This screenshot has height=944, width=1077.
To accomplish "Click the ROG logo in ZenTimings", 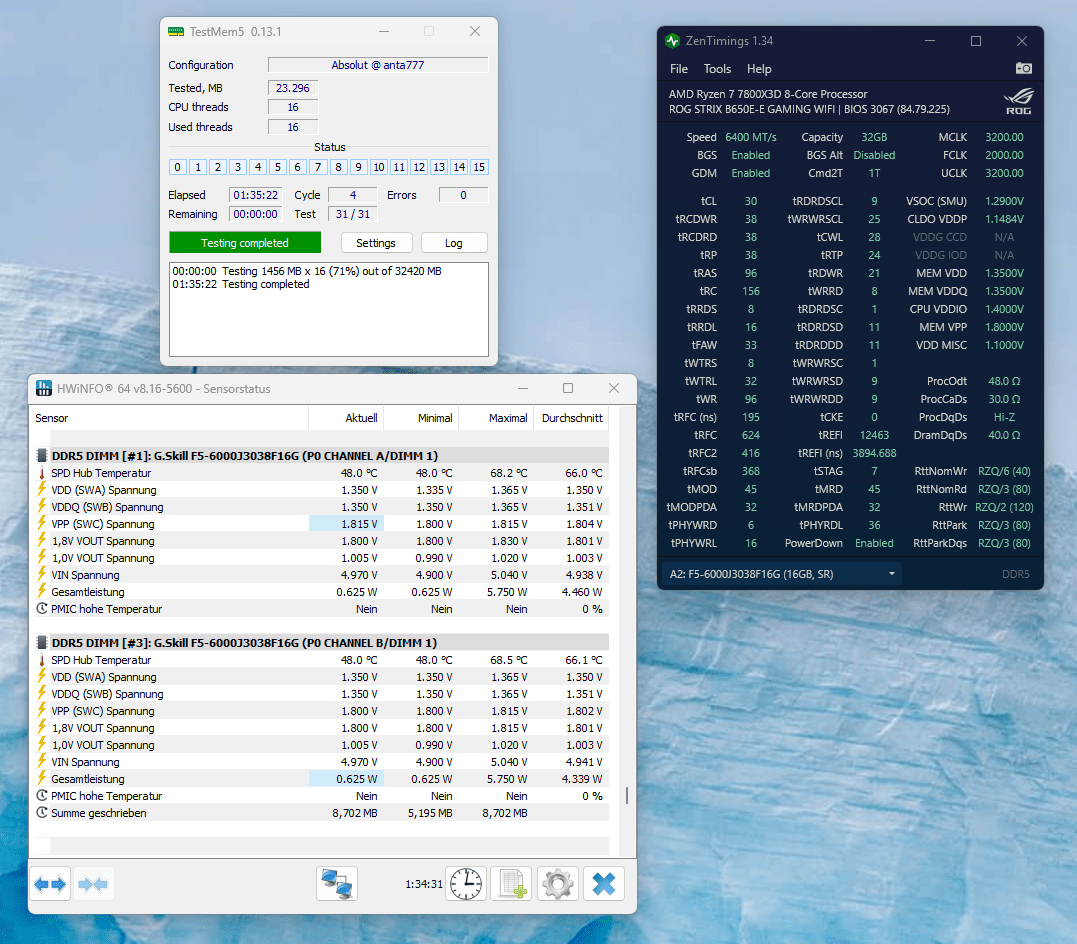I will [1018, 101].
